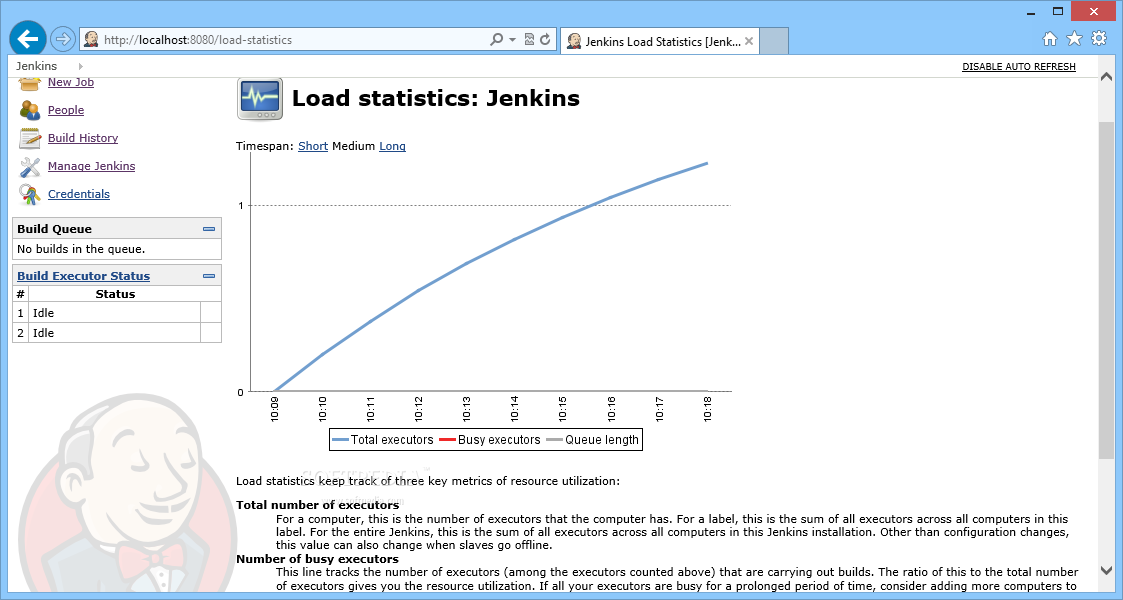
Task: Switch timespan to Long
Action: pyautogui.click(x=392, y=146)
